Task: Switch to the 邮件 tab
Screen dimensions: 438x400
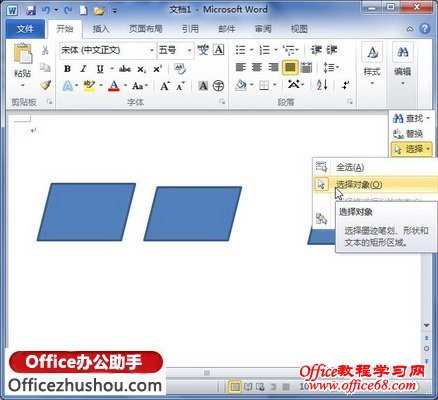Action: tap(227, 29)
